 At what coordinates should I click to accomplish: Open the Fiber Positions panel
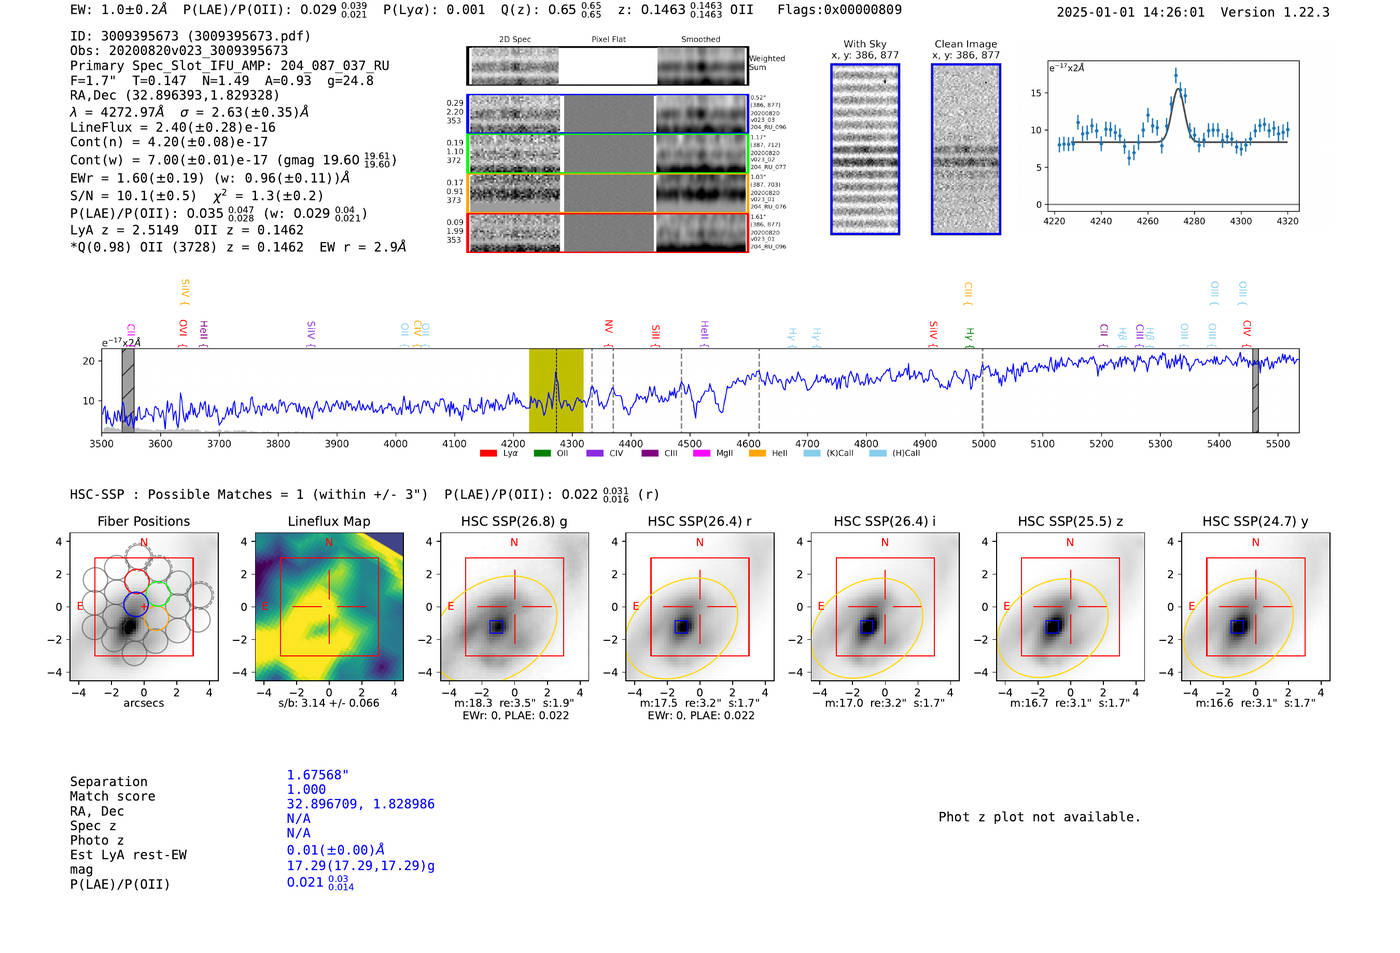[144, 607]
